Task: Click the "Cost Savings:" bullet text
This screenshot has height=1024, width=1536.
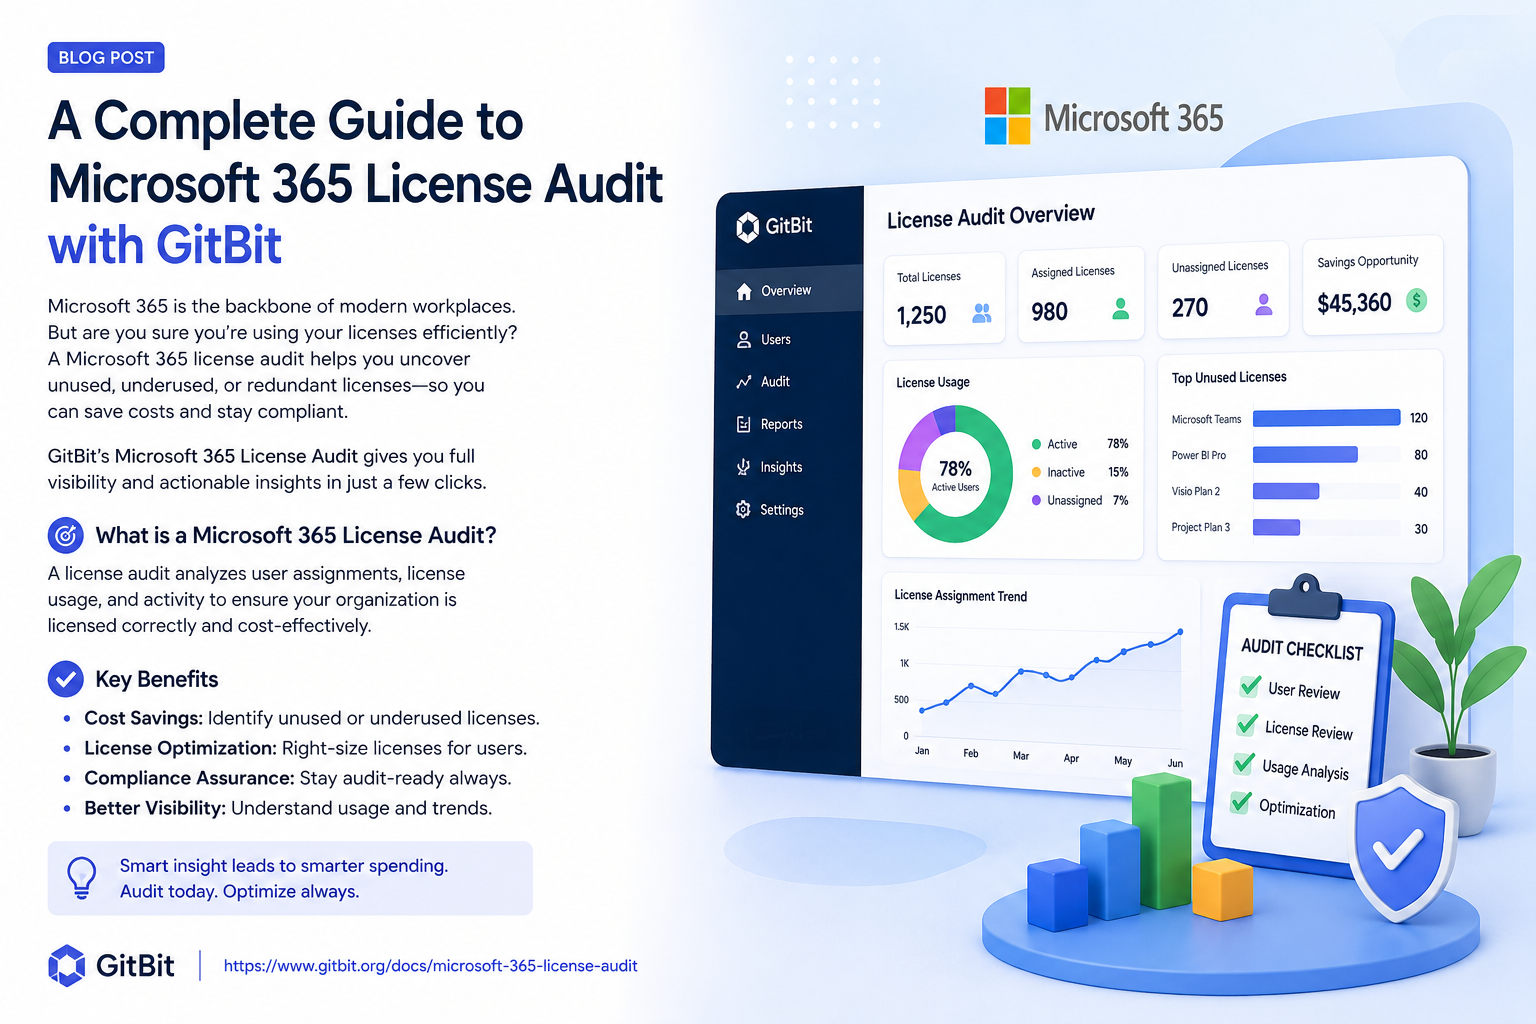Action: pos(143,718)
